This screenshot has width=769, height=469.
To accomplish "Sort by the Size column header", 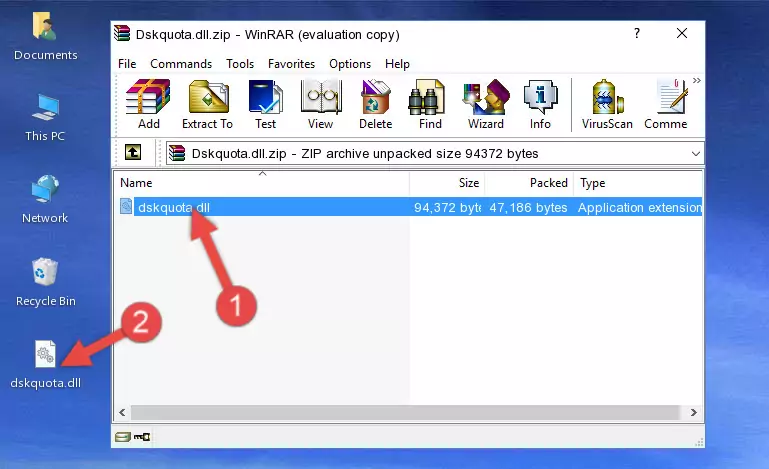I will point(447,183).
